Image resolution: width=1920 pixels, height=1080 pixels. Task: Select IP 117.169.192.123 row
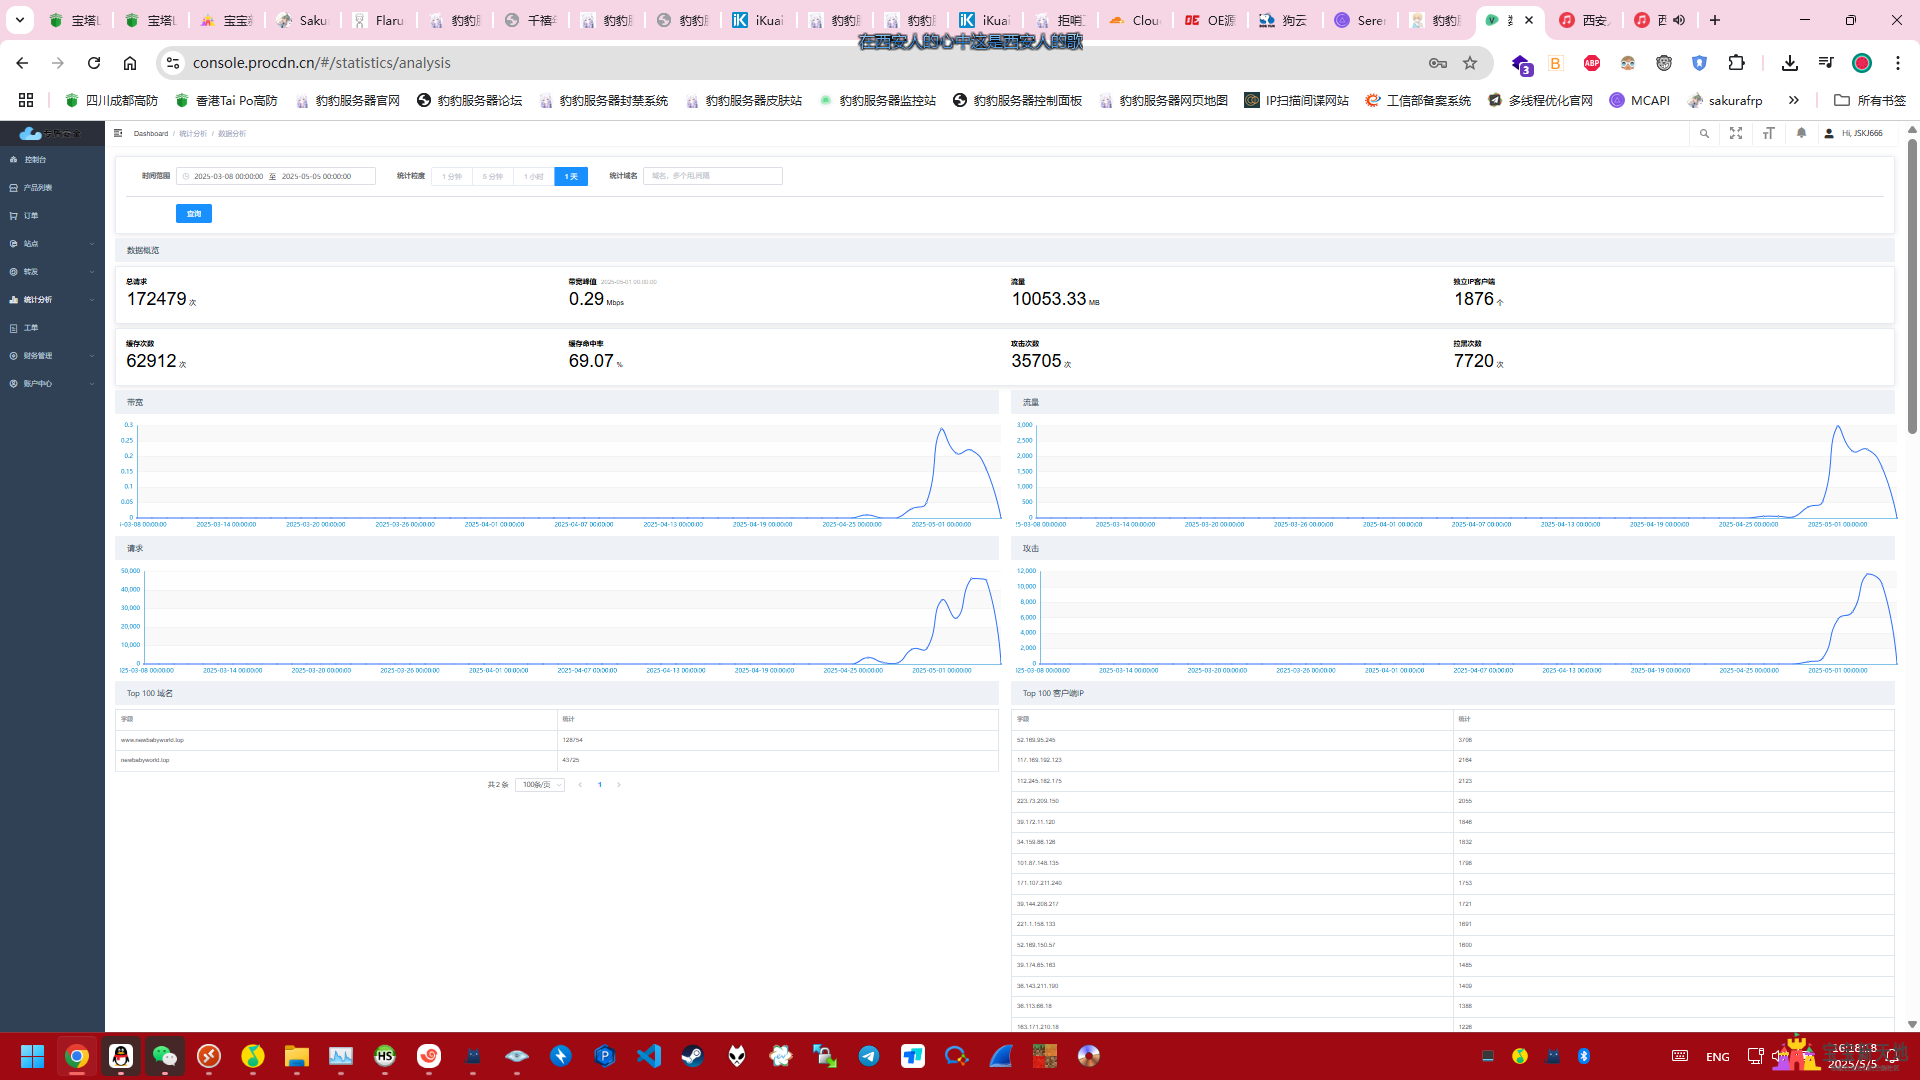[x=1453, y=760]
